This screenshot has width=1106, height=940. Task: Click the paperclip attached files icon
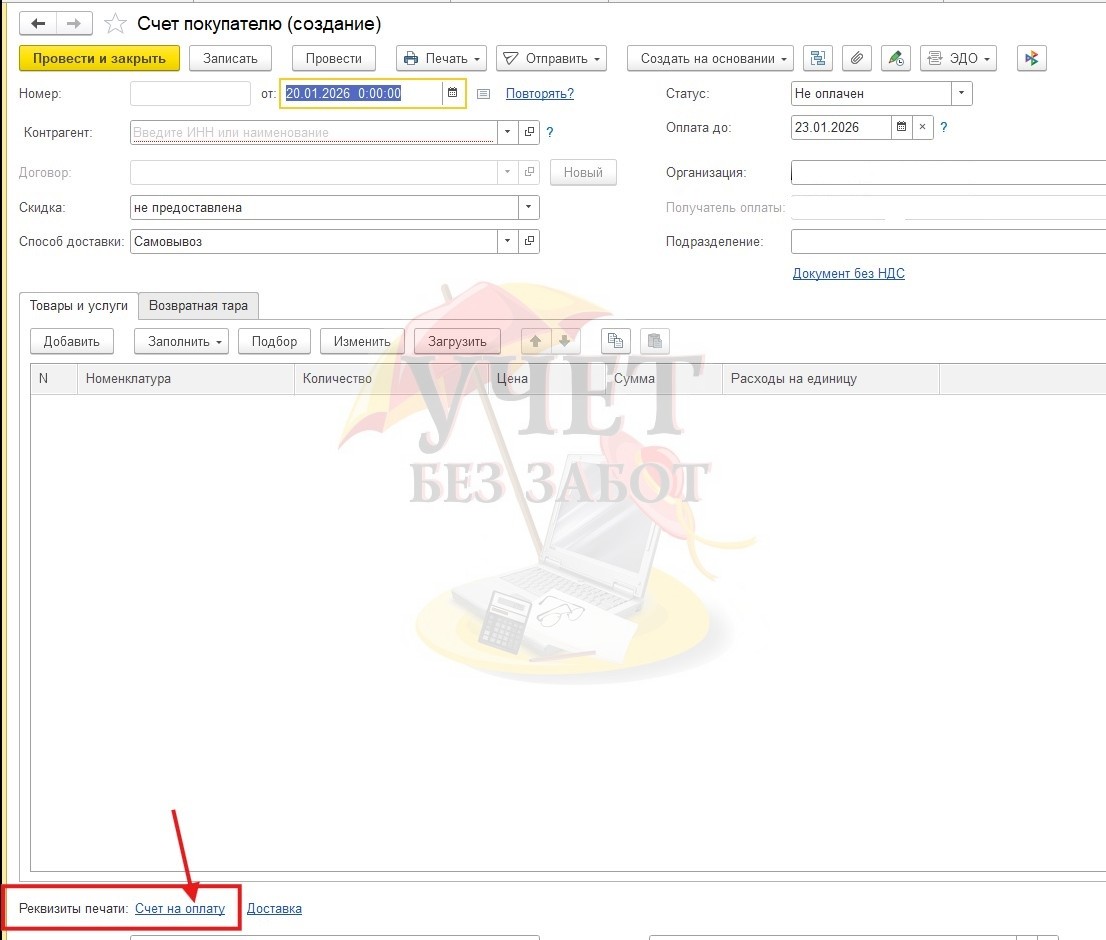point(856,59)
